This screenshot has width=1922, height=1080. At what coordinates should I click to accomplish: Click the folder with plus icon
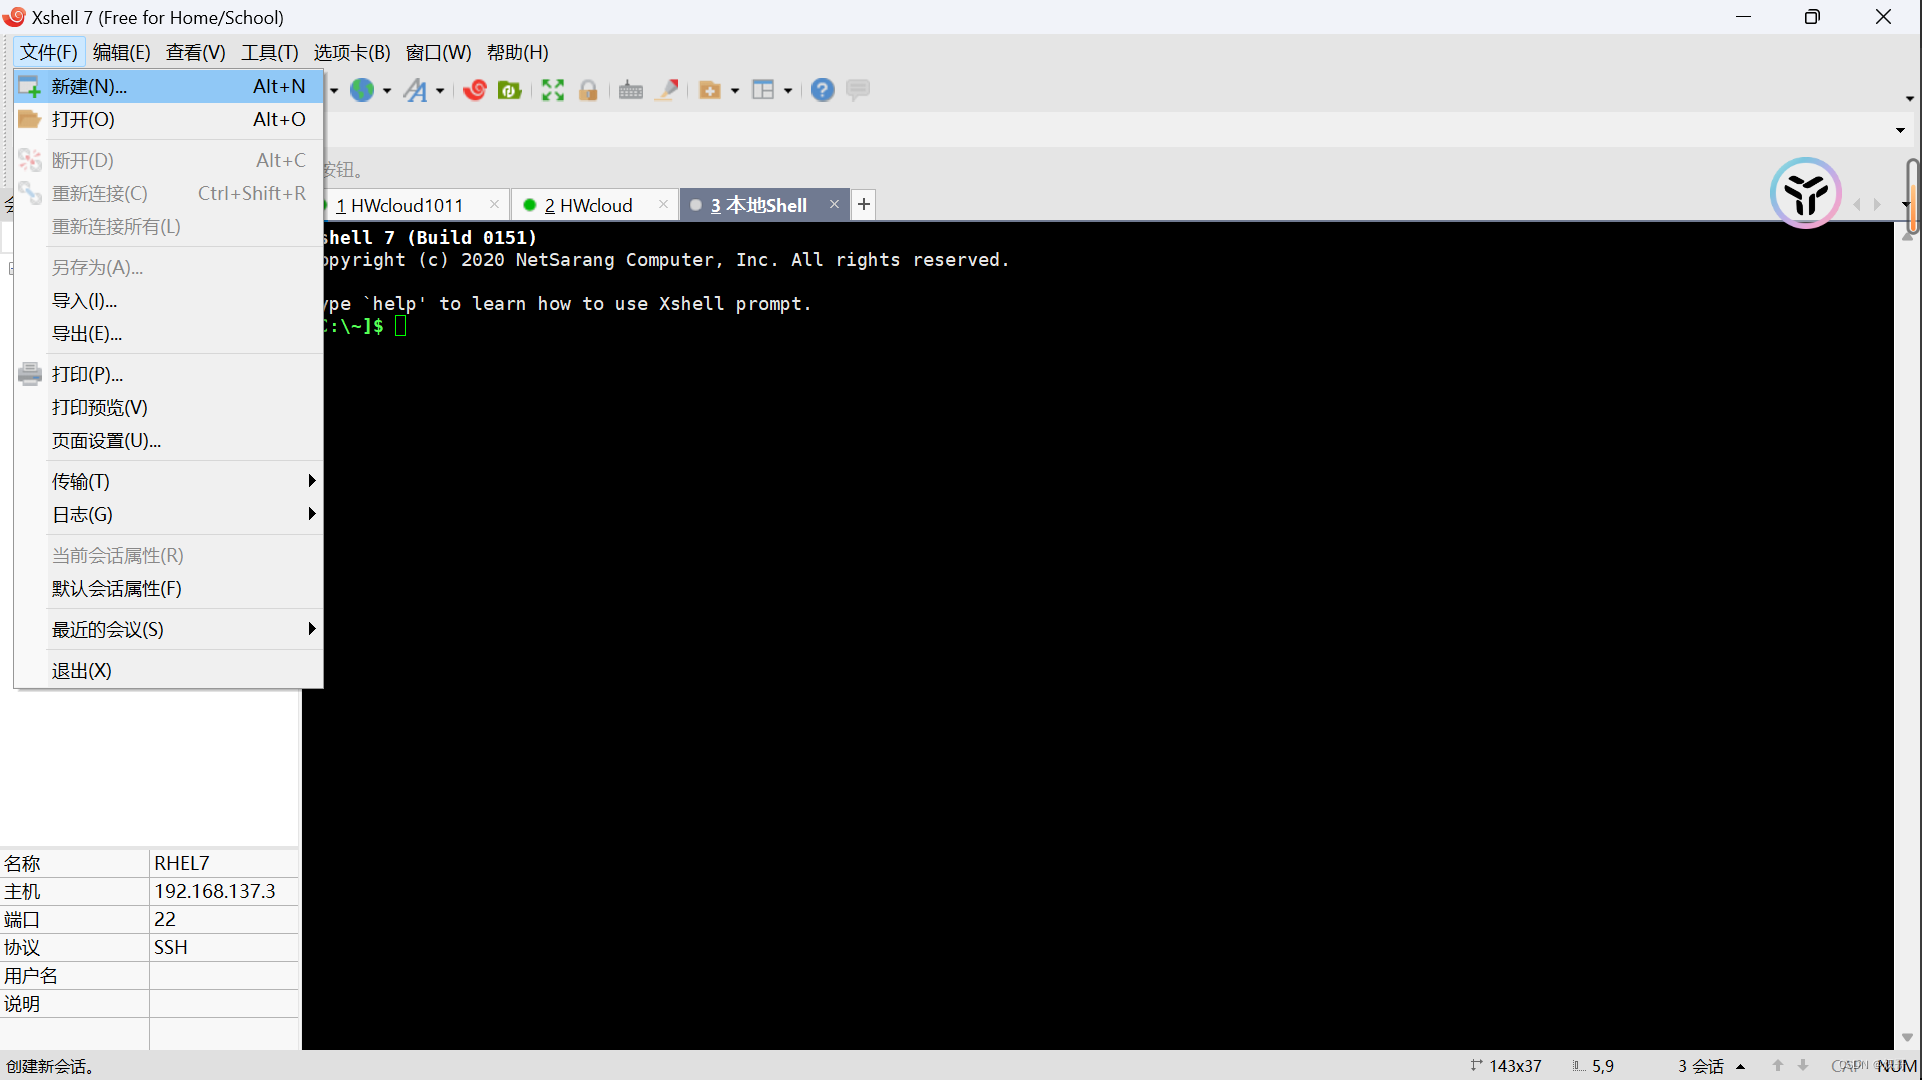point(710,91)
